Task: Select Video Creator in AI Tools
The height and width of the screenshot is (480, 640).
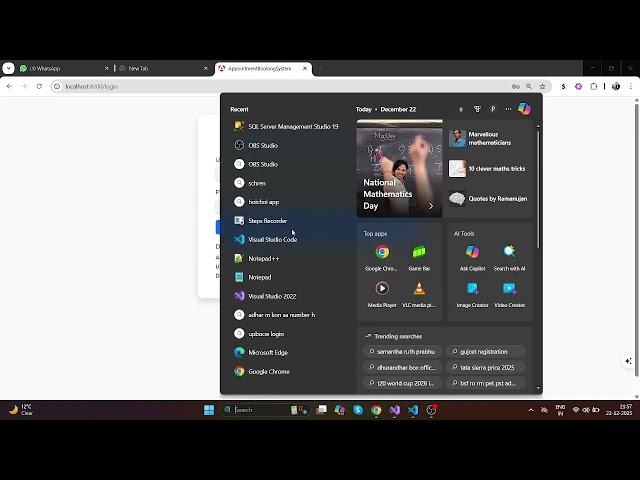Action: 509,292
